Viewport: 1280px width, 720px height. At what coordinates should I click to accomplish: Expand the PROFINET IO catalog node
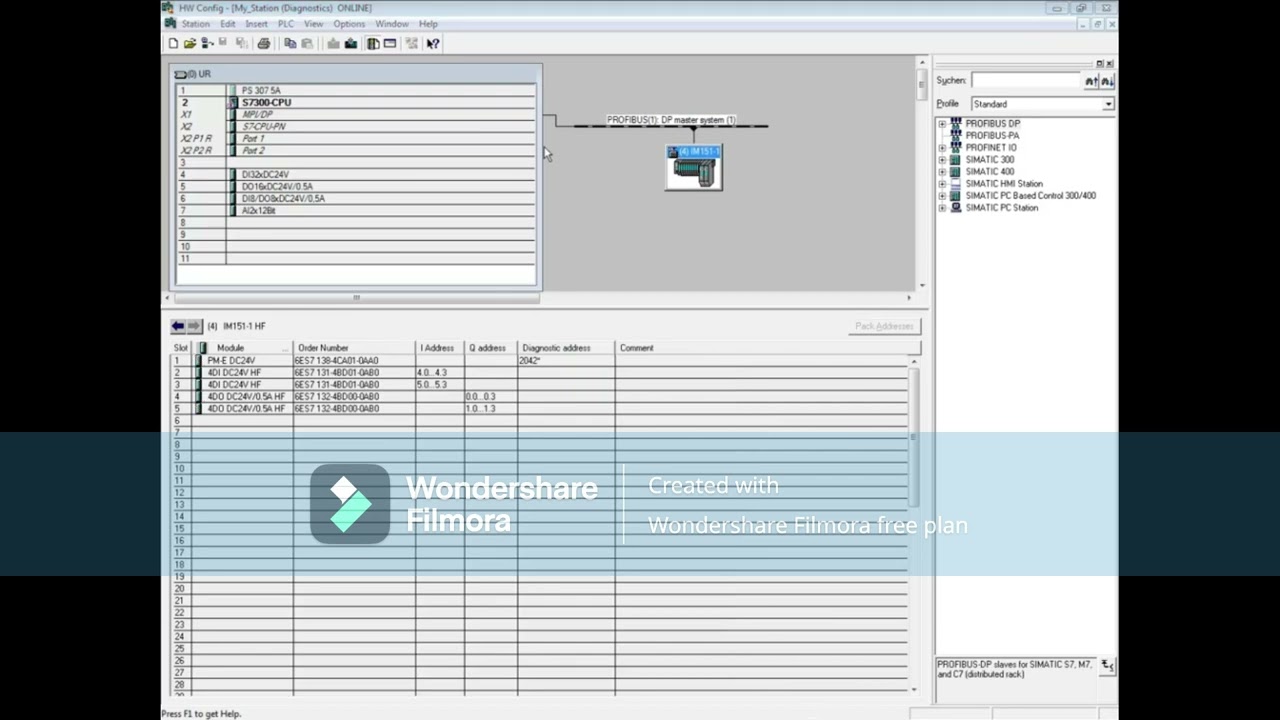coord(942,148)
